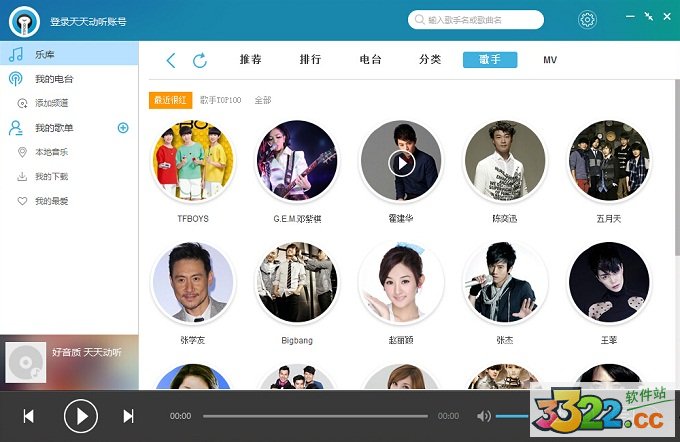Click 登录天天动听账号 login link
The image size is (680, 442).
88,22
